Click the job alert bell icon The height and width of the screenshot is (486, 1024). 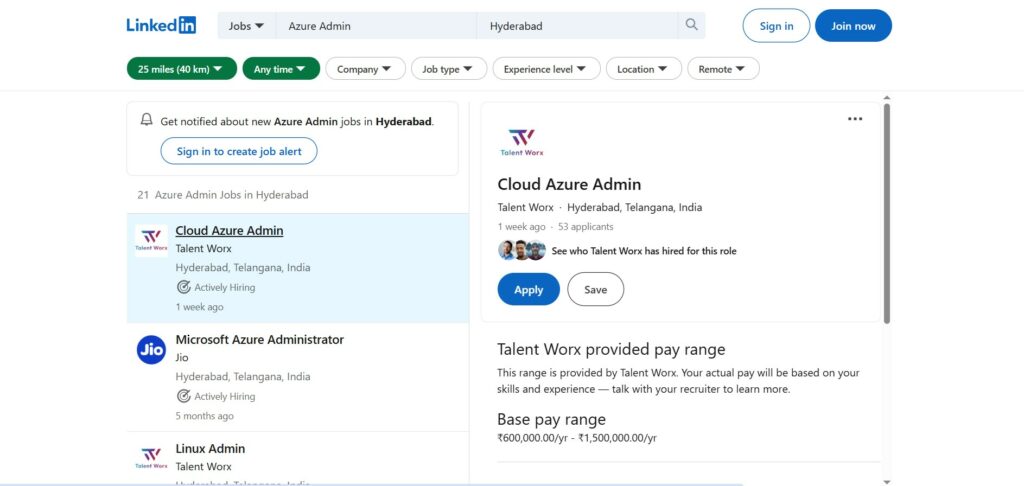click(x=147, y=121)
